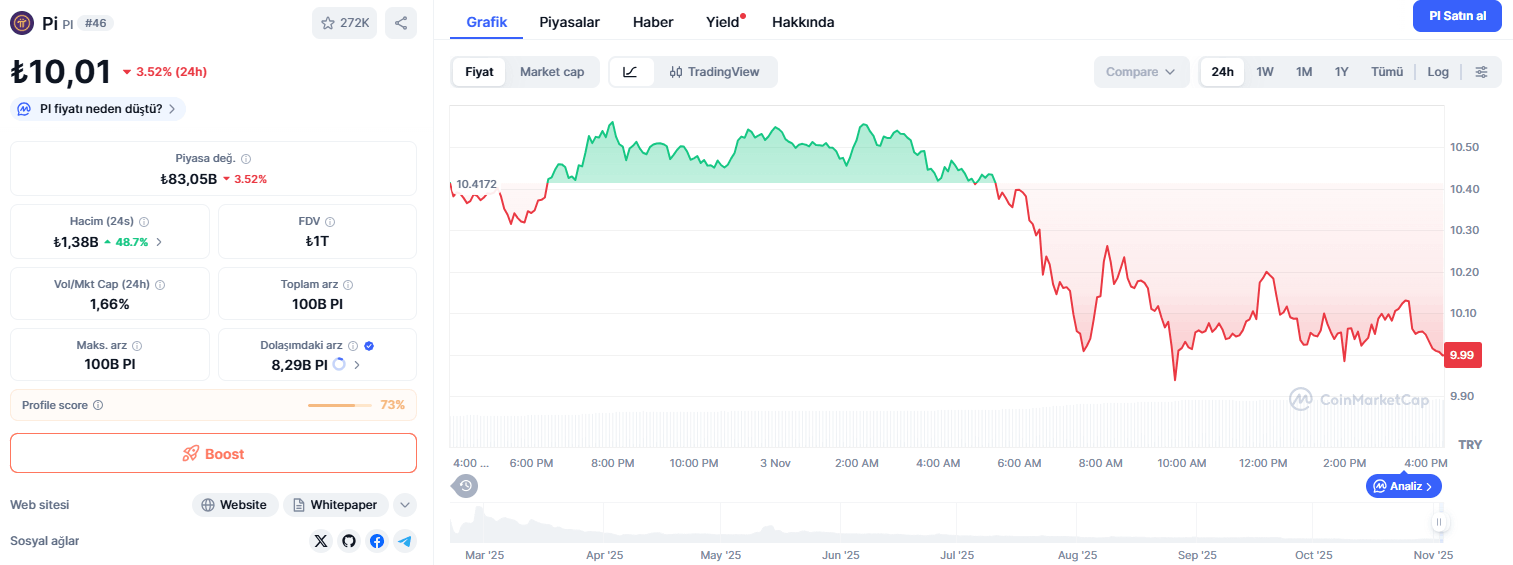Expand more website links chevron
The width and height of the screenshot is (1513, 565).
[x=405, y=505]
